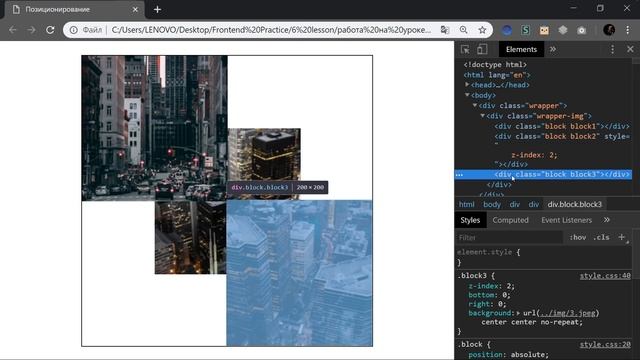Image resolution: width=640 pixels, height=360 pixels.
Task: Click the z-index: 2 inline style line
Action: pyautogui.click(x=534, y=155)
